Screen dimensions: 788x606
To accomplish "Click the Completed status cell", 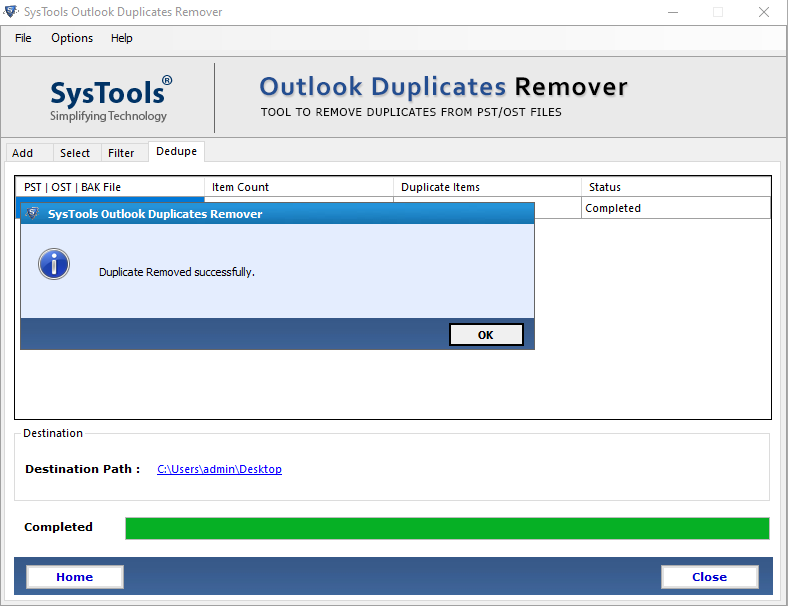I will 676,208.
